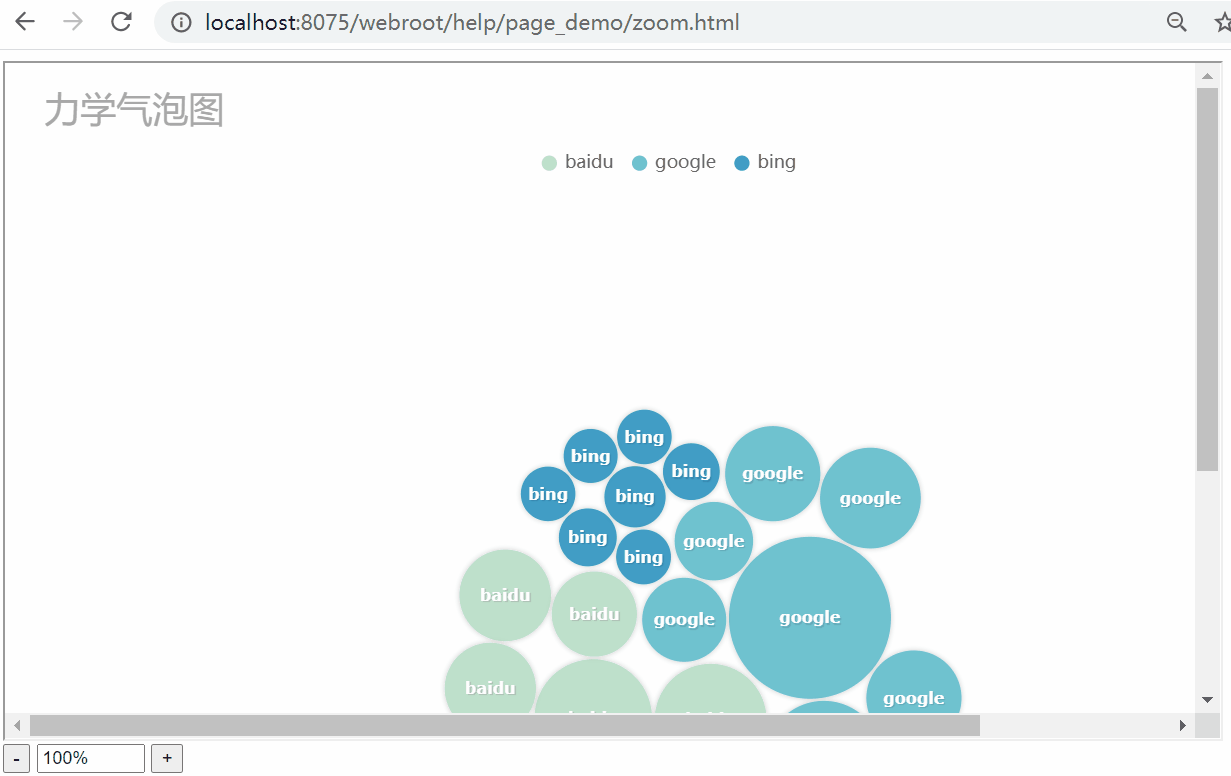The height and width of the screenshot is (776, 1231).
Task: Bookmark this page with the star icon
Action: pyautogui.click(x=1222, y=22)
